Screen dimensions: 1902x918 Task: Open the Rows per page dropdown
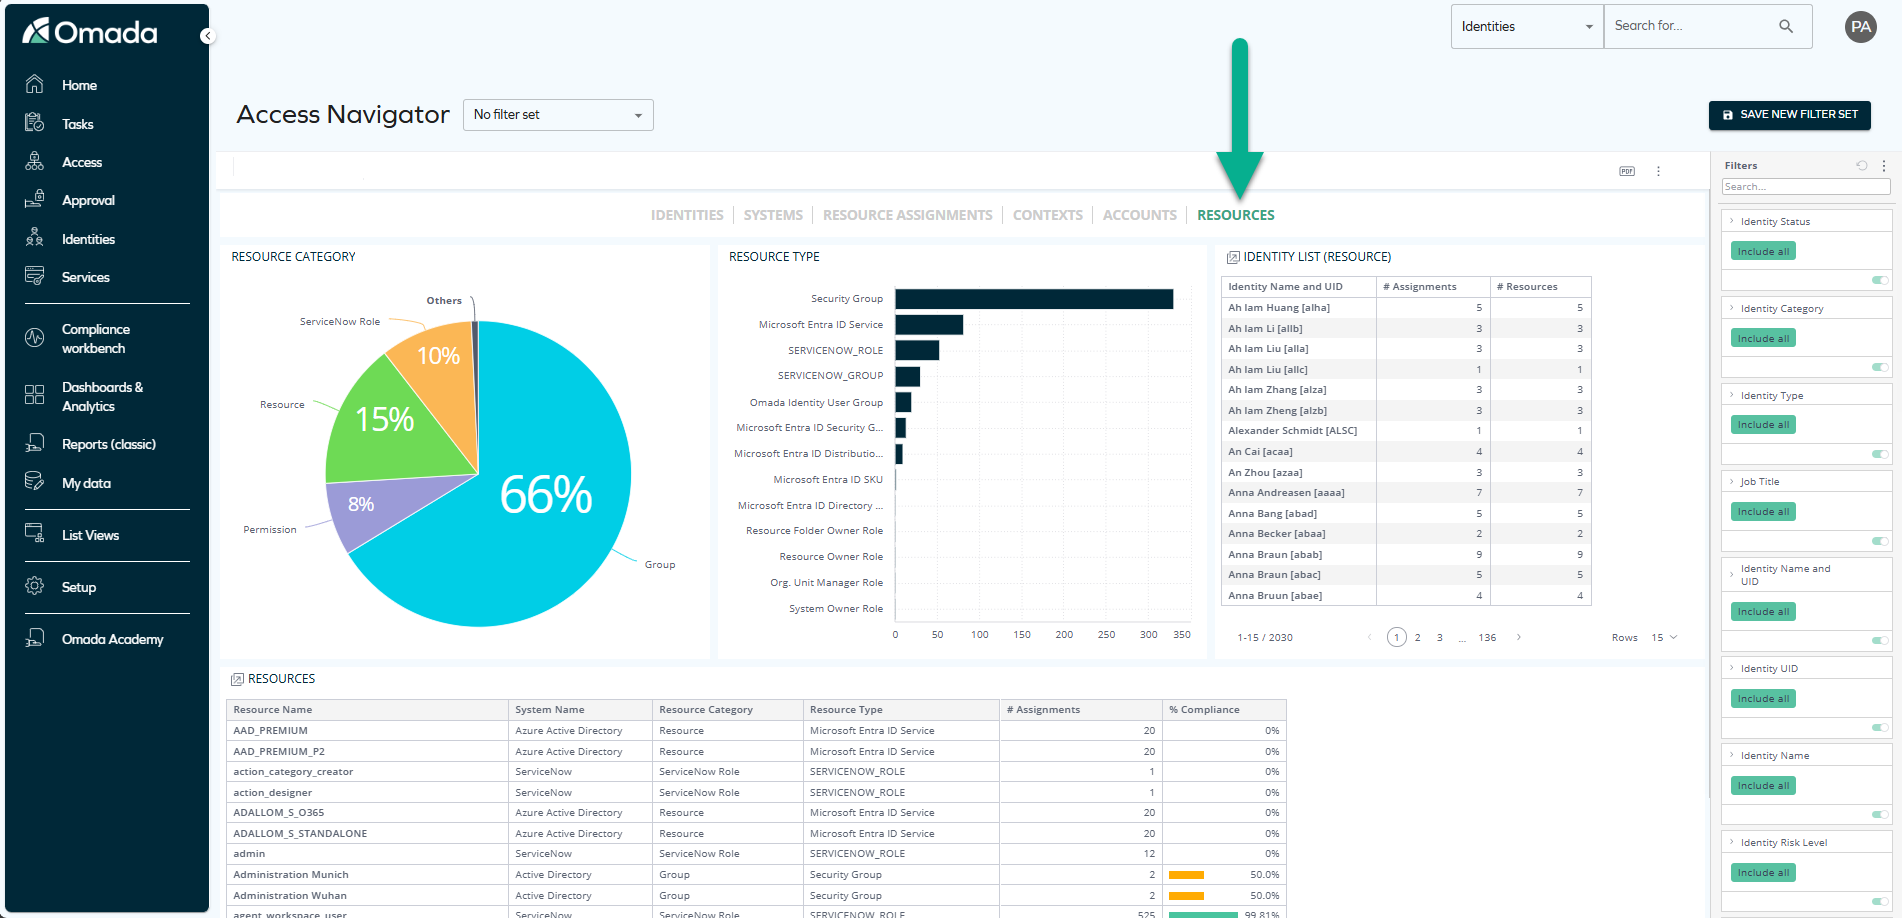(1664, 637)
